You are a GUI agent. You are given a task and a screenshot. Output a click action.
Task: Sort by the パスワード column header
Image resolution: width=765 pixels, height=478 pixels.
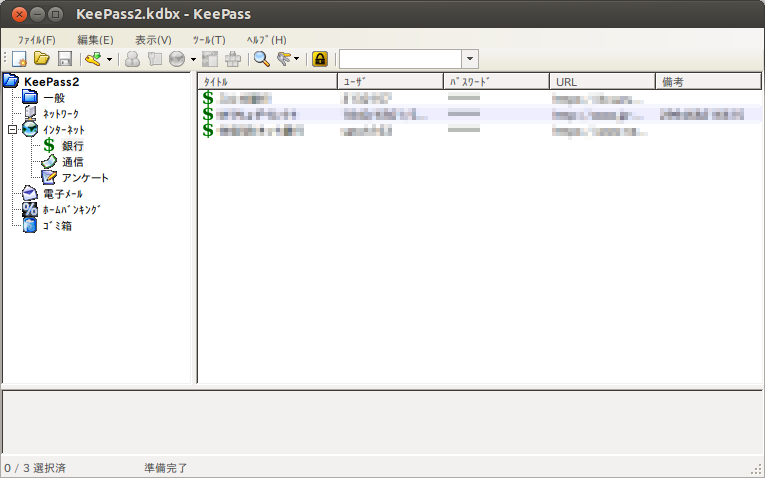pyautogui.click(x=496, y=81)
